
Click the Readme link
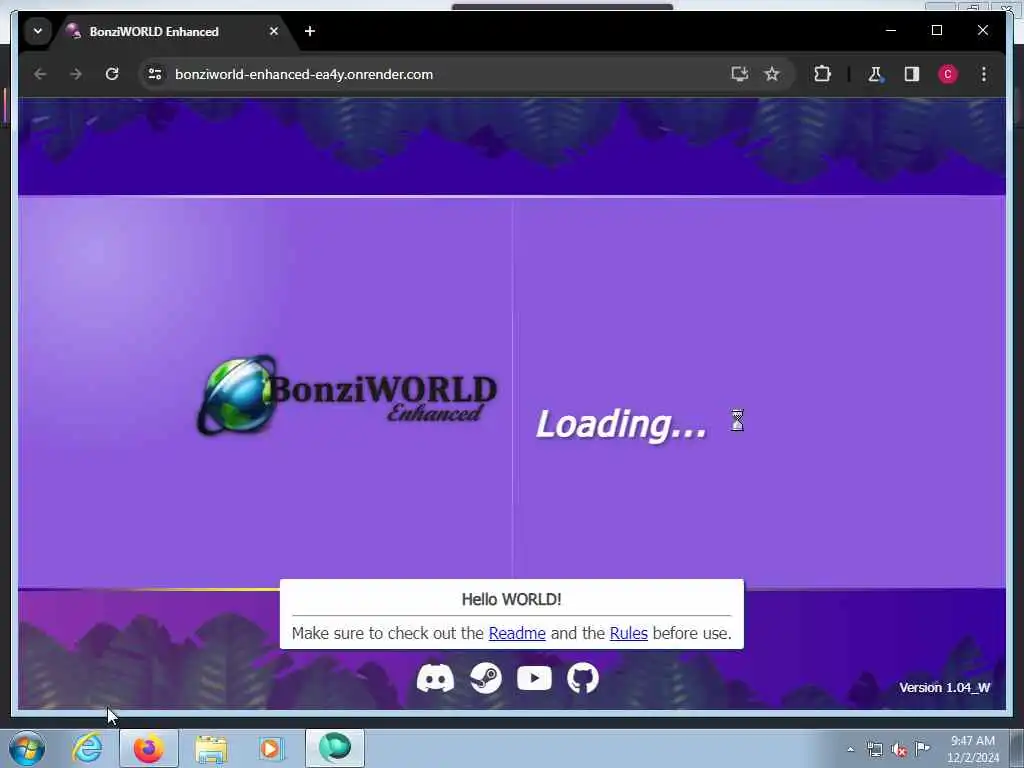(x=517, y=633)
